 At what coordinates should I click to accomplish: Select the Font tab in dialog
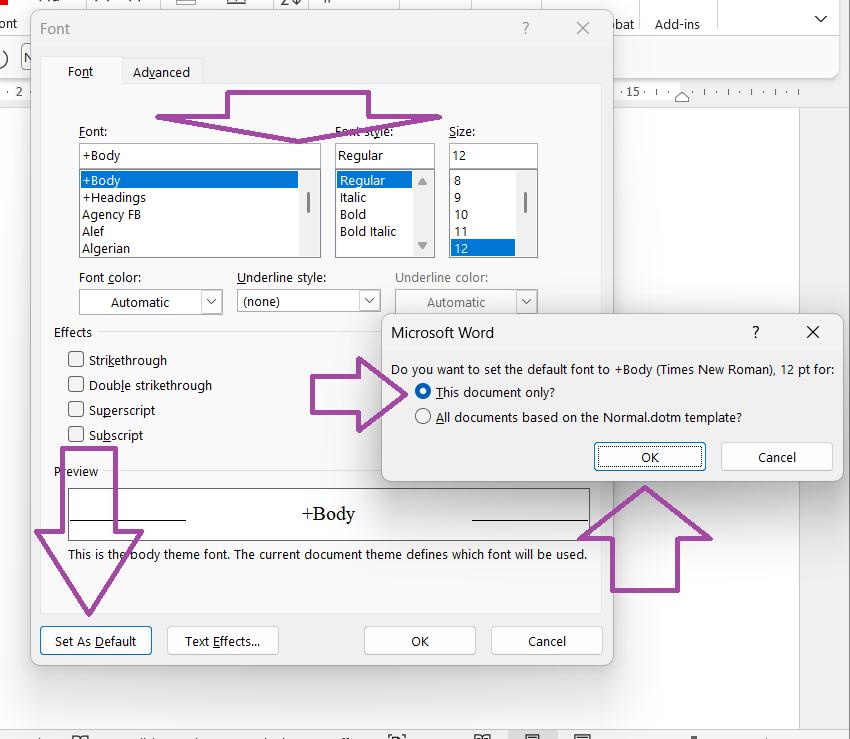tap(80, 72)
